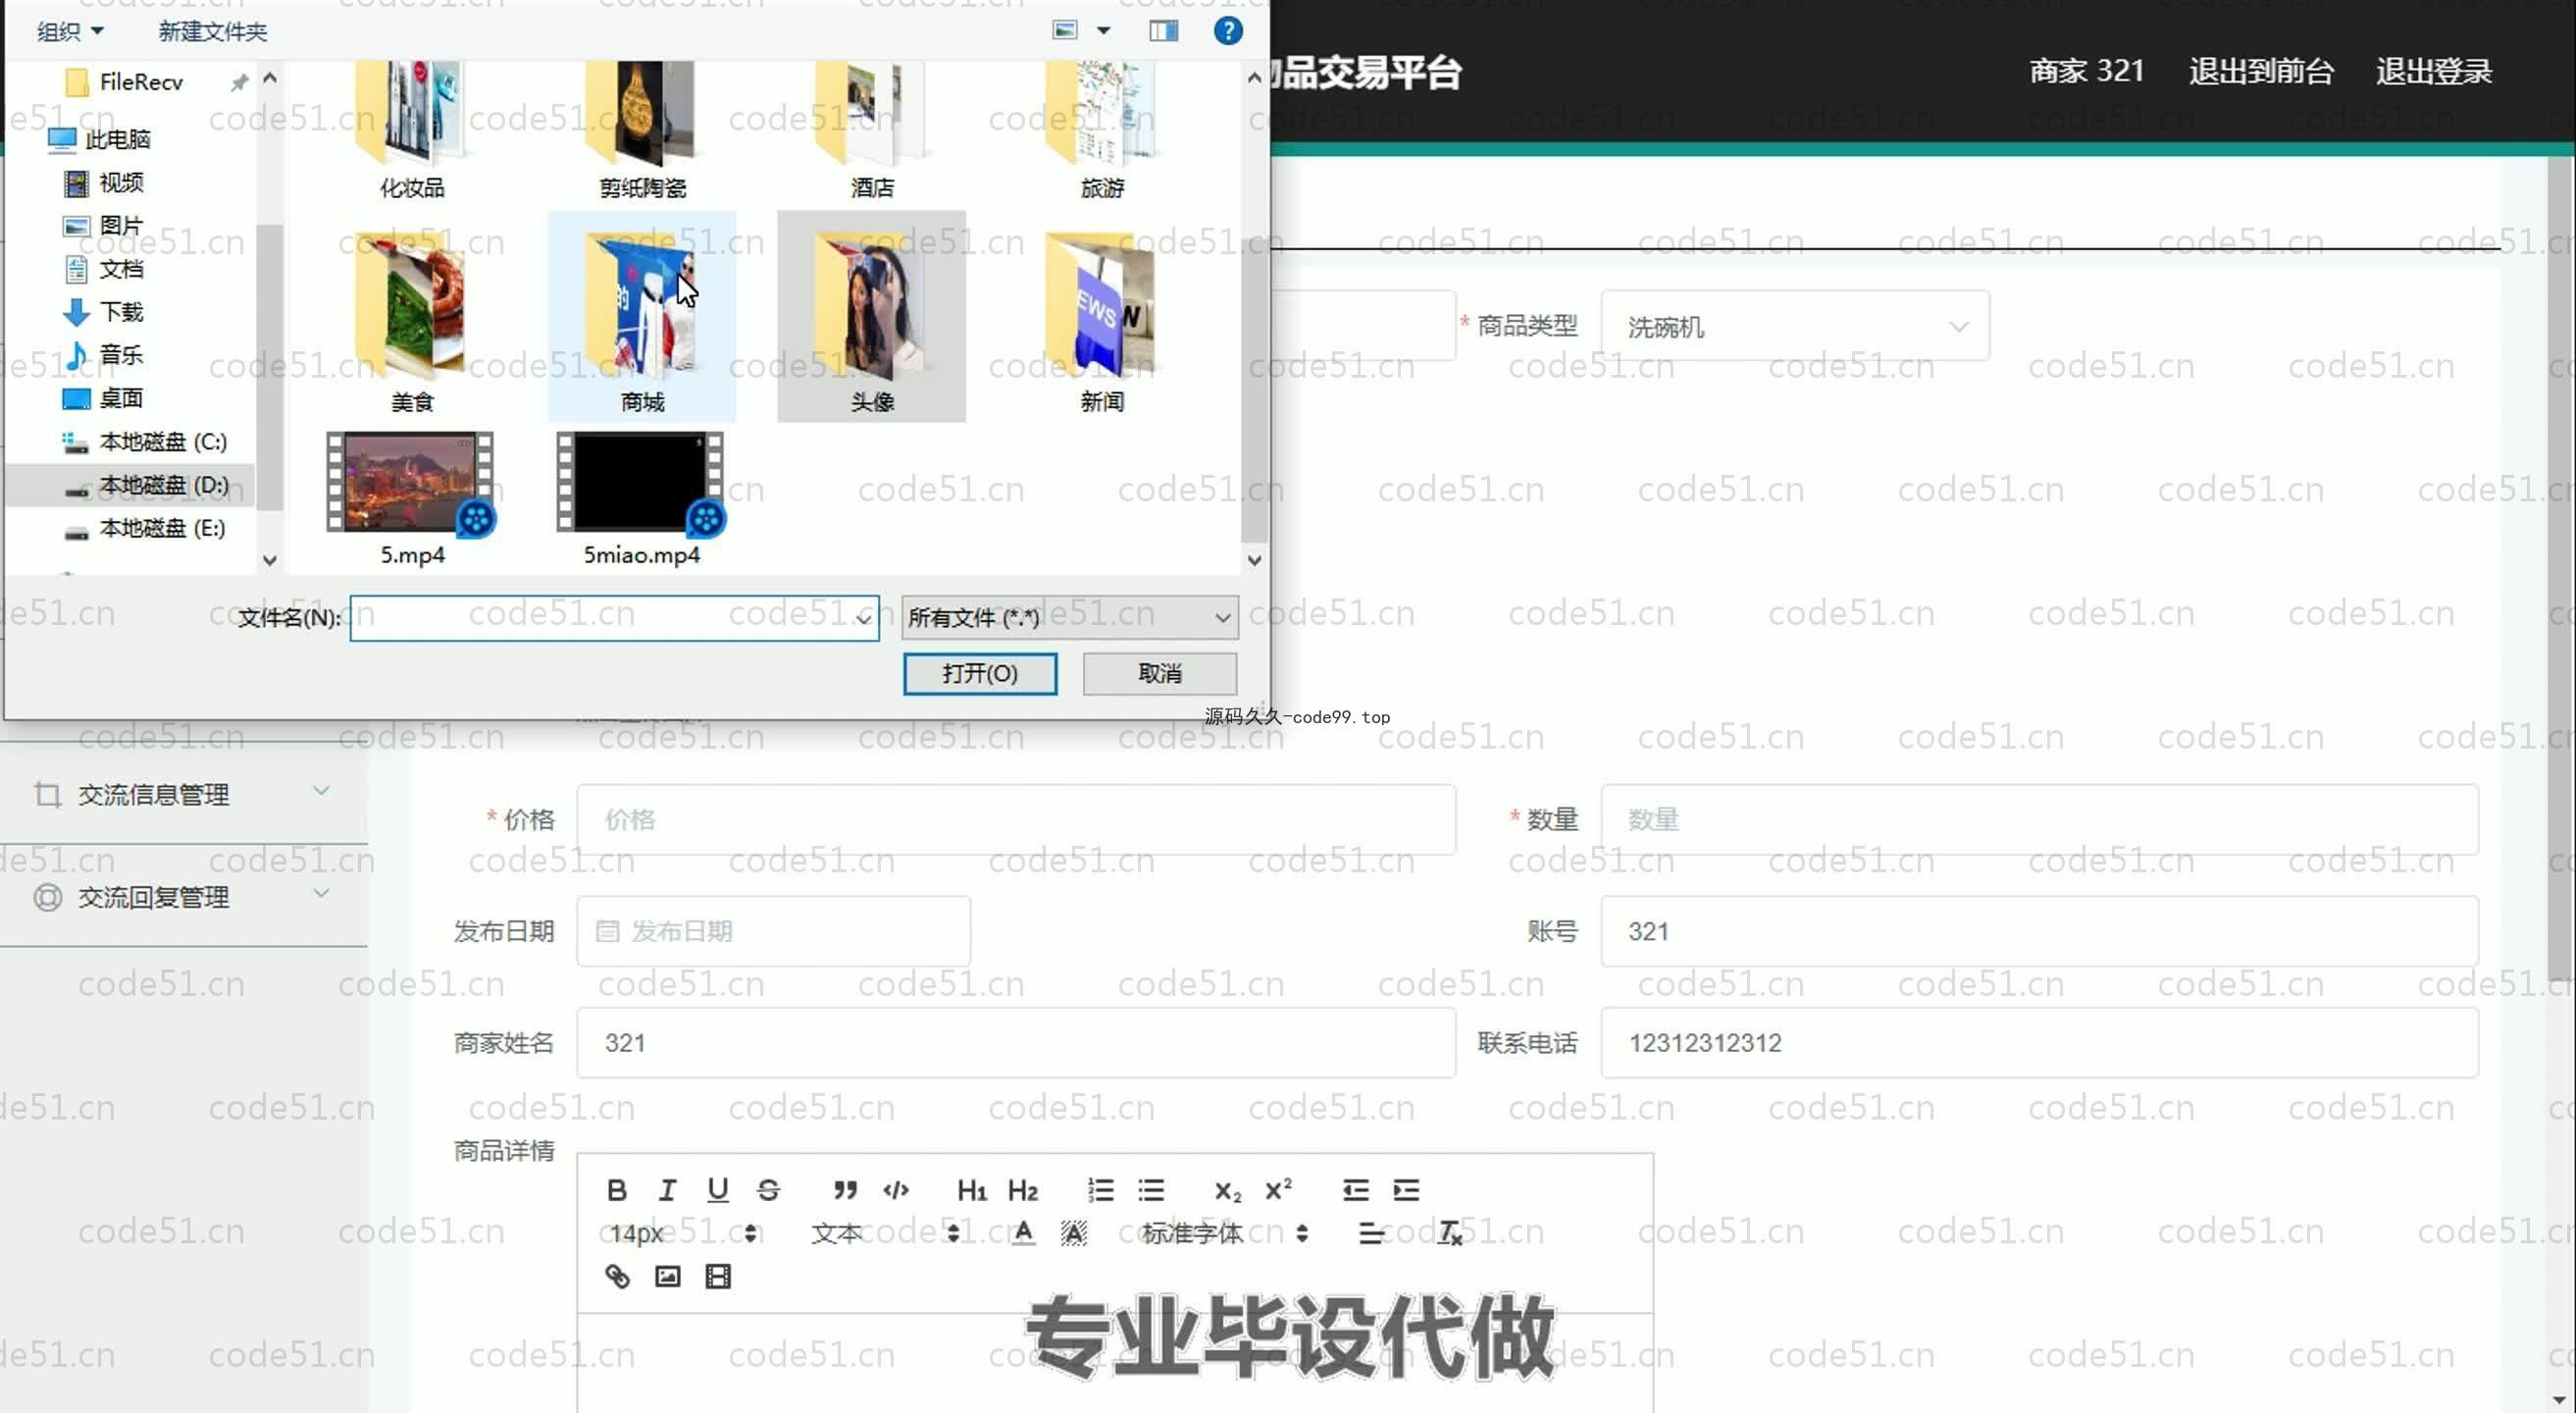Click 退出登录 in the header
2576x1413 pixels.
coord(2433,71)
